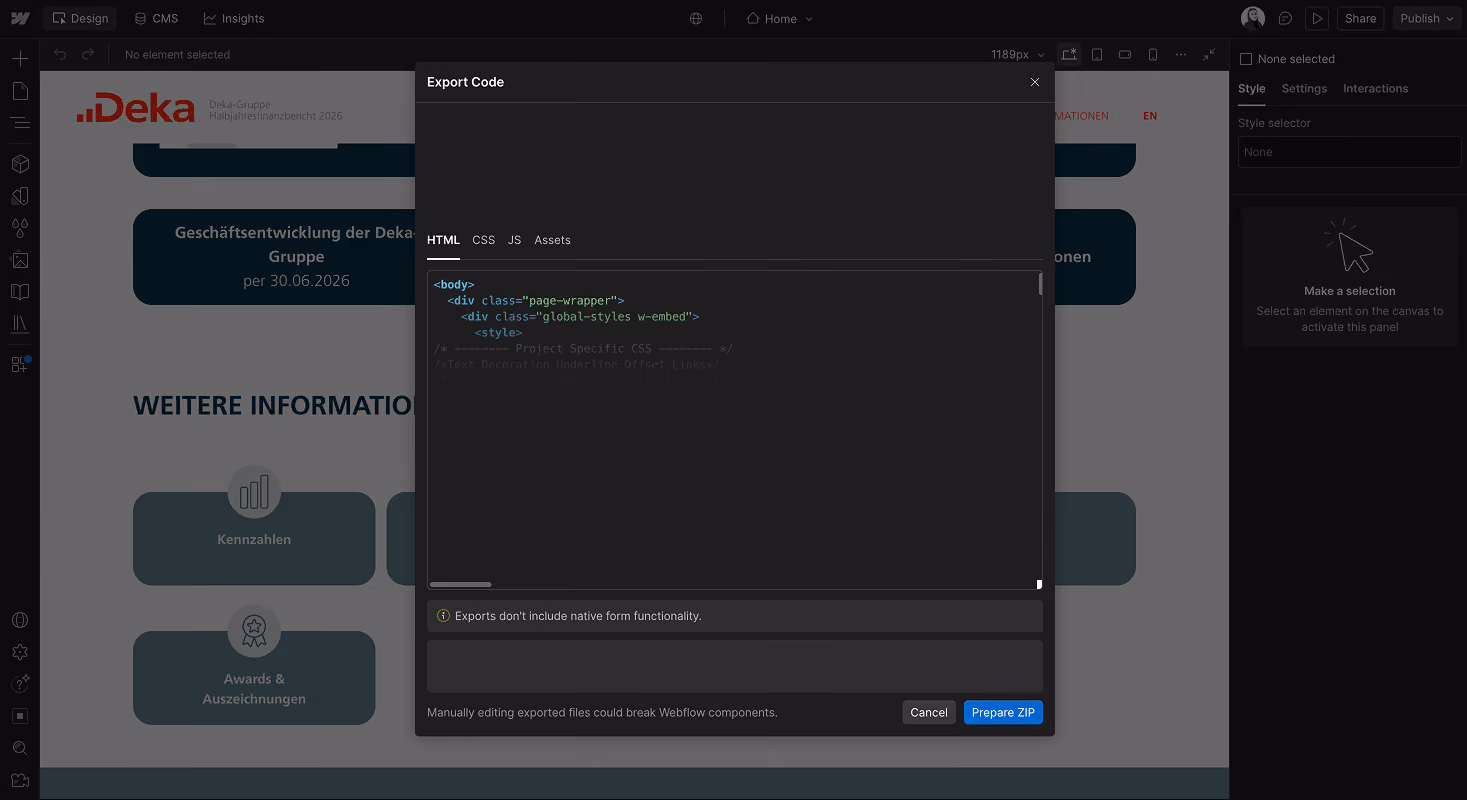Close the Export Code dialog

[1035, 82]
